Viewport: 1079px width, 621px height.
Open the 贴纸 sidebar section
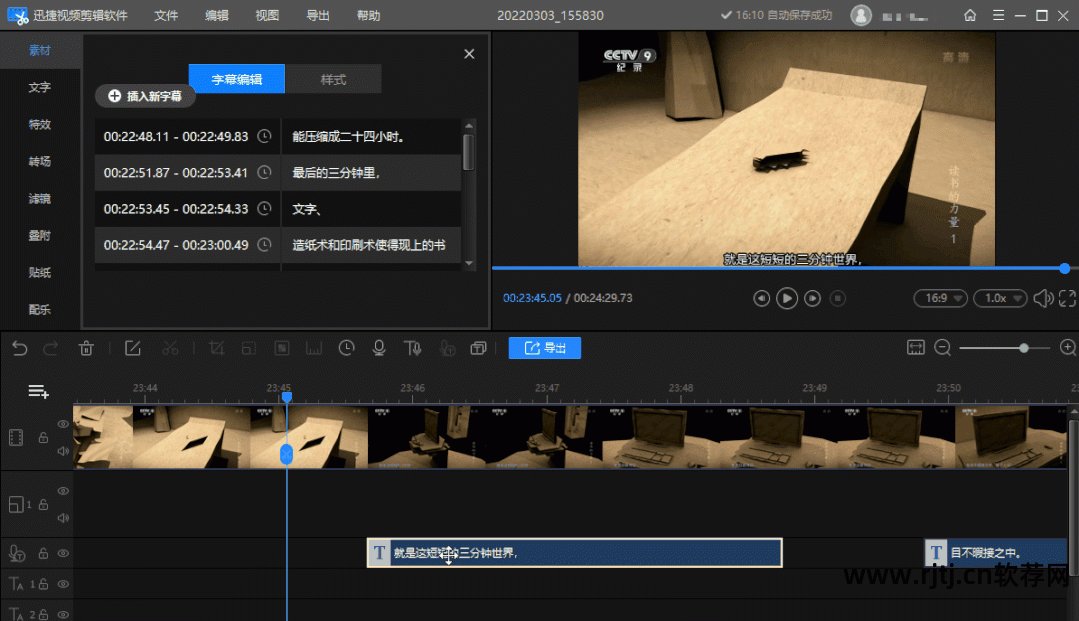(39, 273)
